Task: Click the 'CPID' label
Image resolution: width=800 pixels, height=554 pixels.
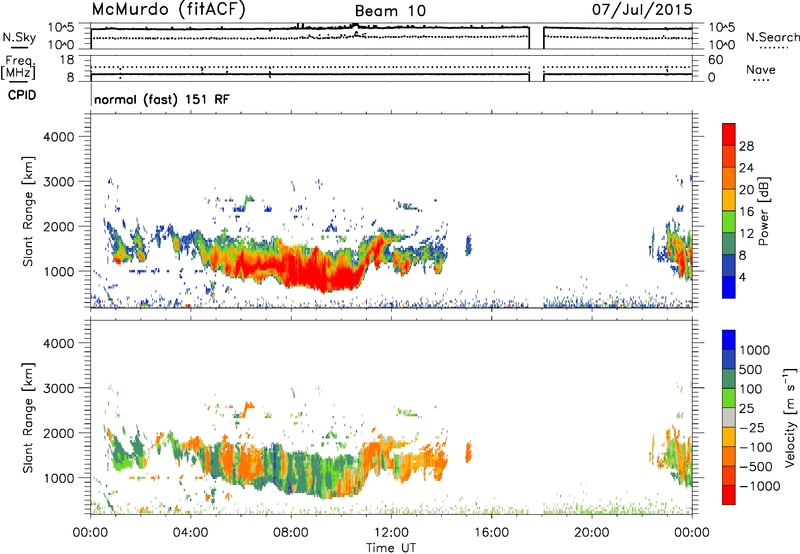Action: (x=22, y=95)
